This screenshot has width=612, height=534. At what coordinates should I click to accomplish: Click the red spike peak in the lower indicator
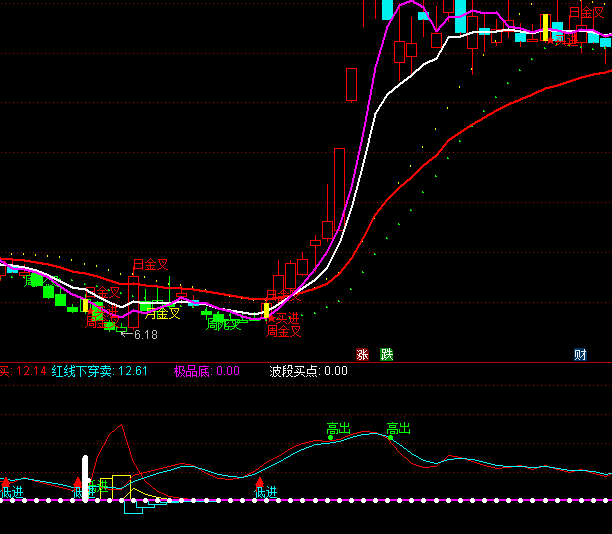(121, 426)
